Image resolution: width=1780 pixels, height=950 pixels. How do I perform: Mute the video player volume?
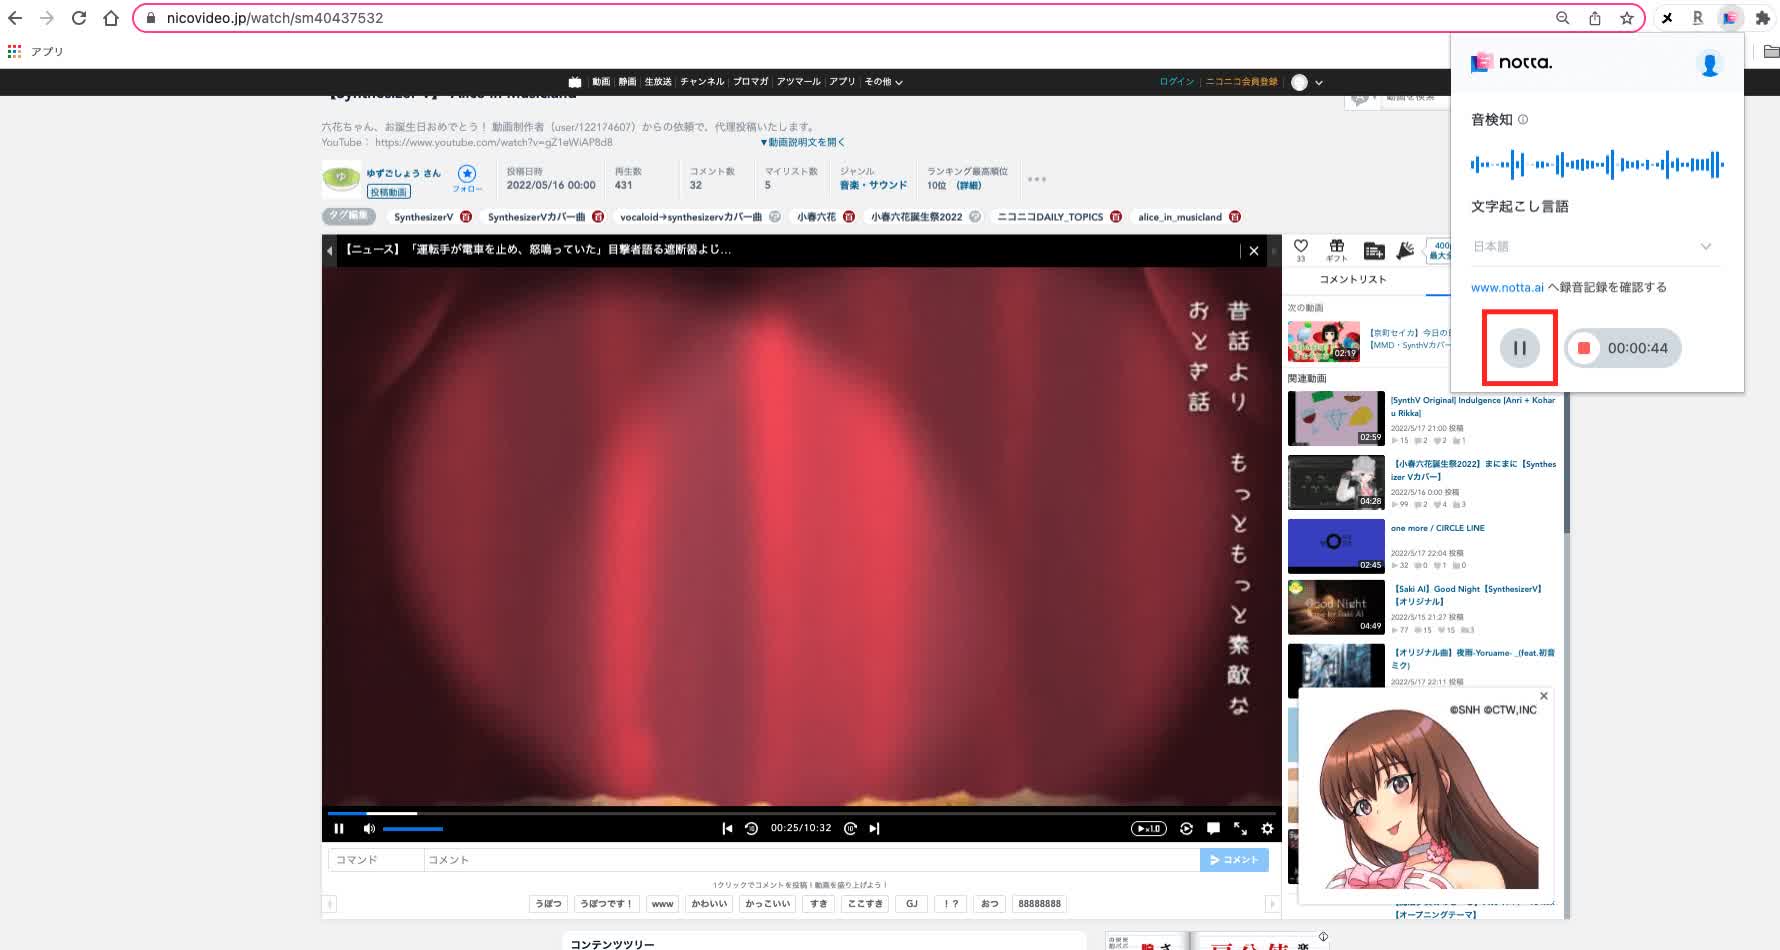coord(369,828)
